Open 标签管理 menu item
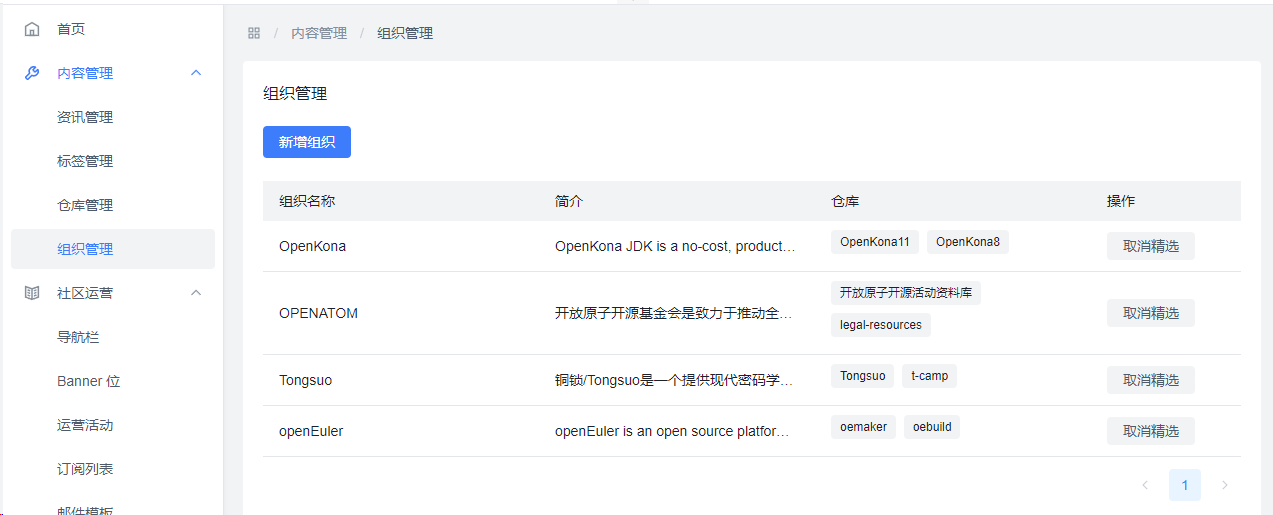 tap(85, 161)
